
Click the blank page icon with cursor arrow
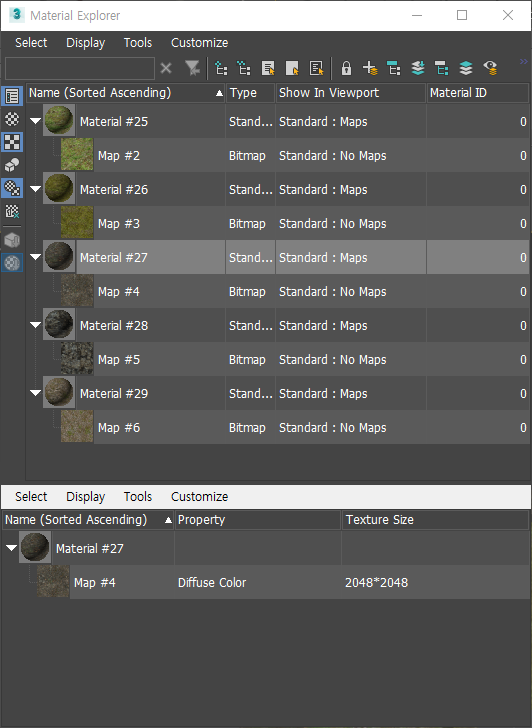click(292, 69)
